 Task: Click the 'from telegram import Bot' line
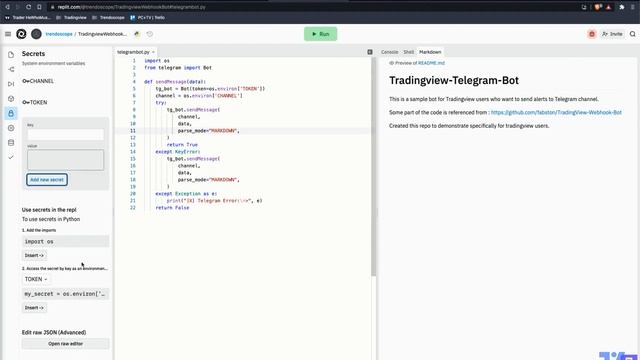pos(178,68)
